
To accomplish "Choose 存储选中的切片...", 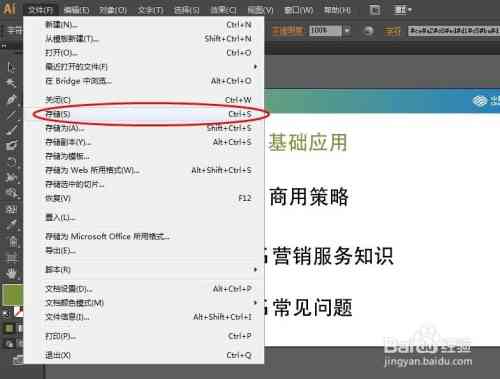I will click(144, 184).
